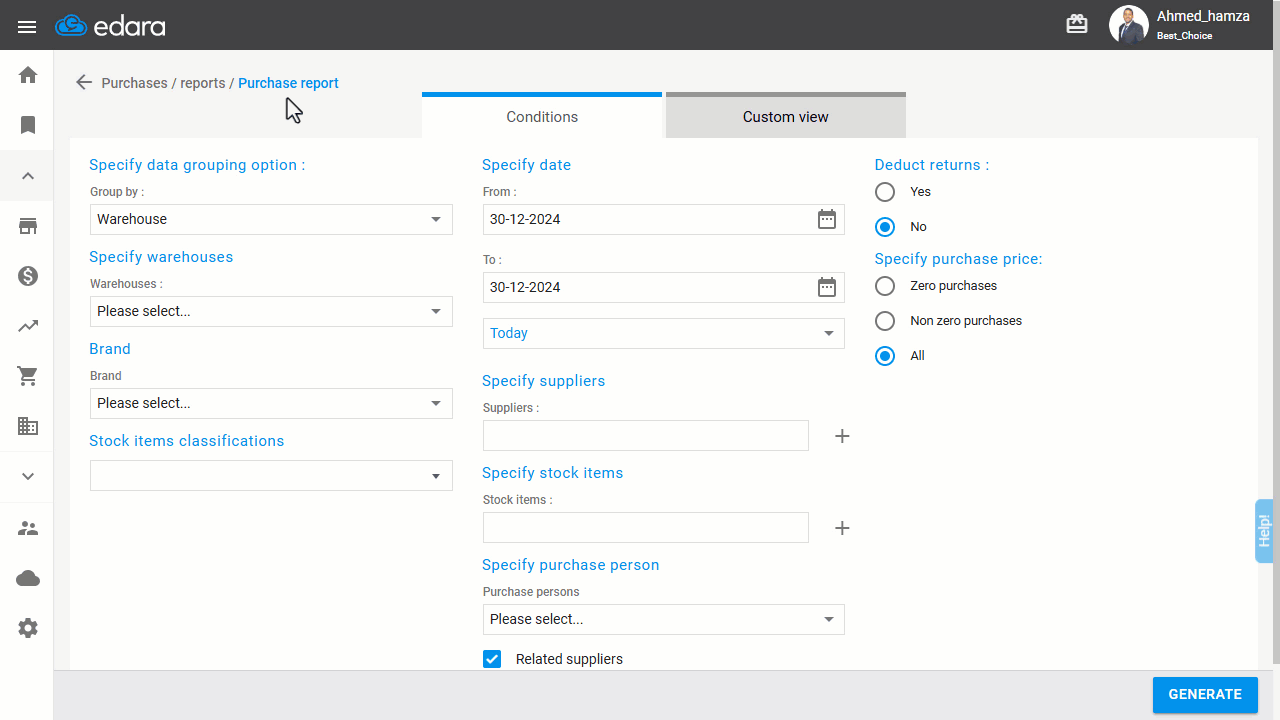Open From date calendar picker

(x=827, y=219)
